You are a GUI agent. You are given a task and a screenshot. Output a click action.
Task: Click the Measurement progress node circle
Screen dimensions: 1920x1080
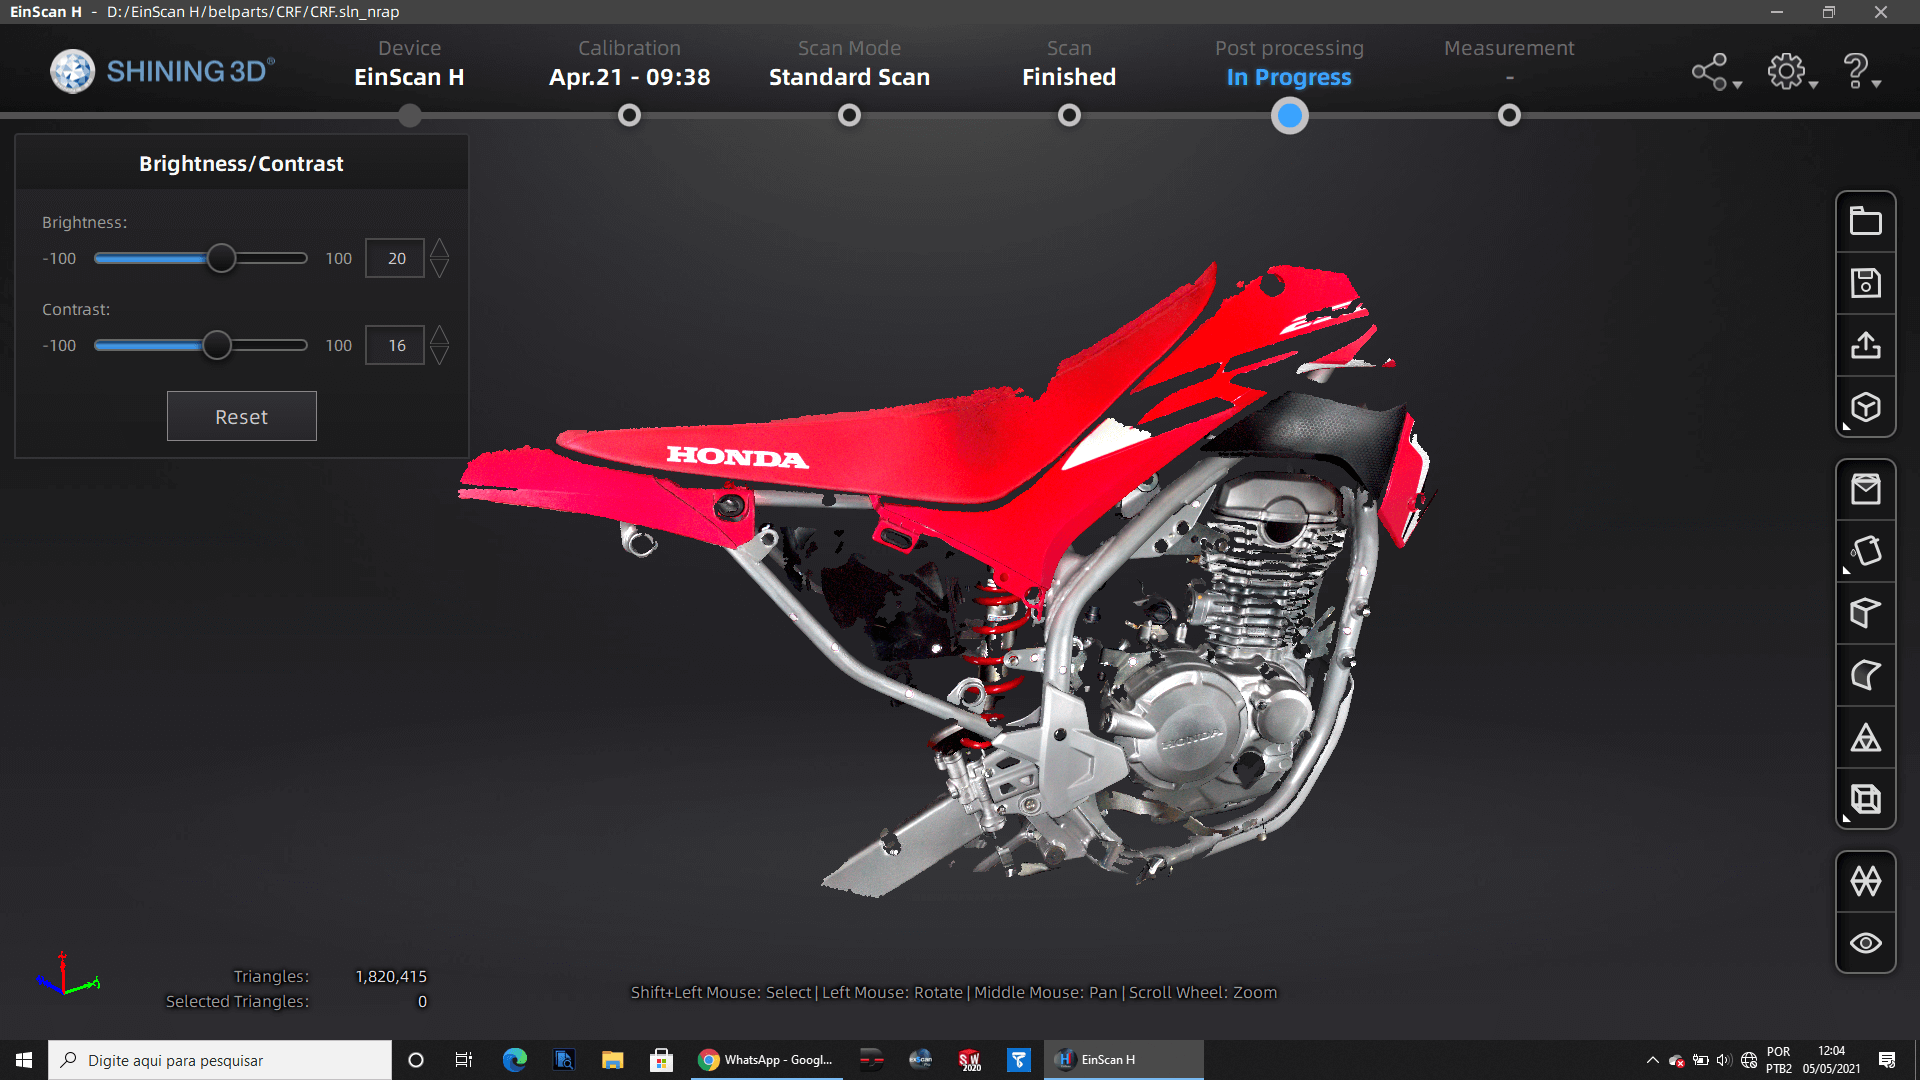pos(1509,116)
